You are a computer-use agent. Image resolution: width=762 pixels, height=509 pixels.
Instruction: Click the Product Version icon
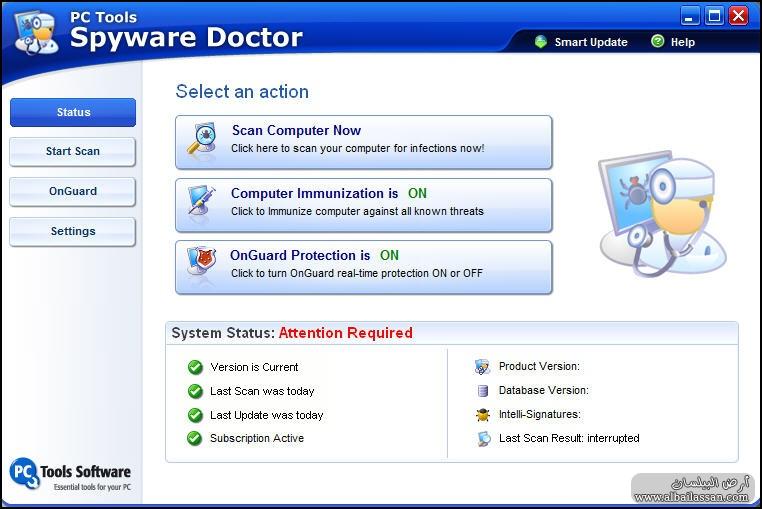[482, 367]
